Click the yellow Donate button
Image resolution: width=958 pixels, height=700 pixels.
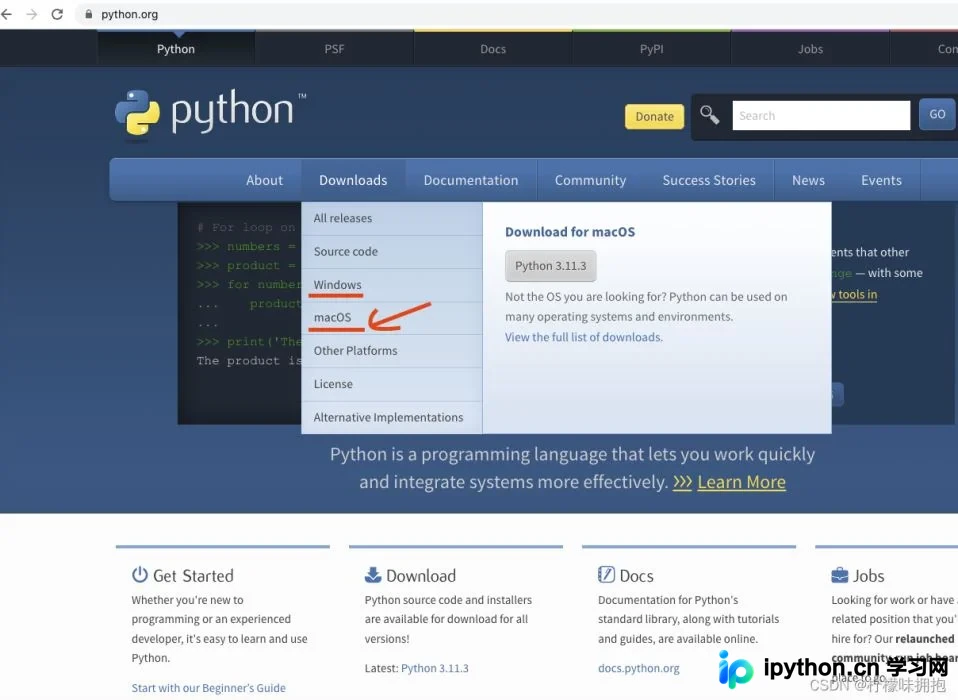[654, 116]
